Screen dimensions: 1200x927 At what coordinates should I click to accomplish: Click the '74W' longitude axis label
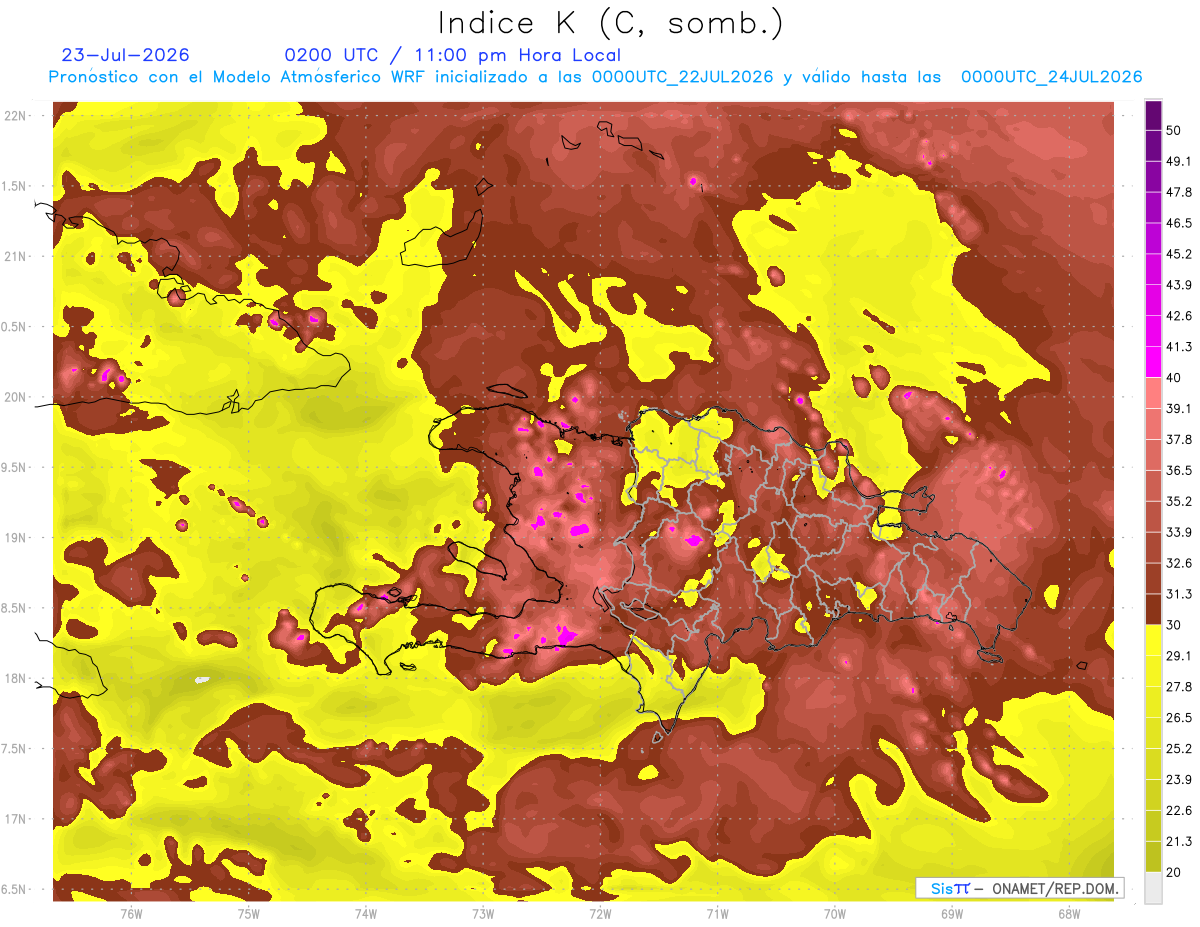coord(366,914)
